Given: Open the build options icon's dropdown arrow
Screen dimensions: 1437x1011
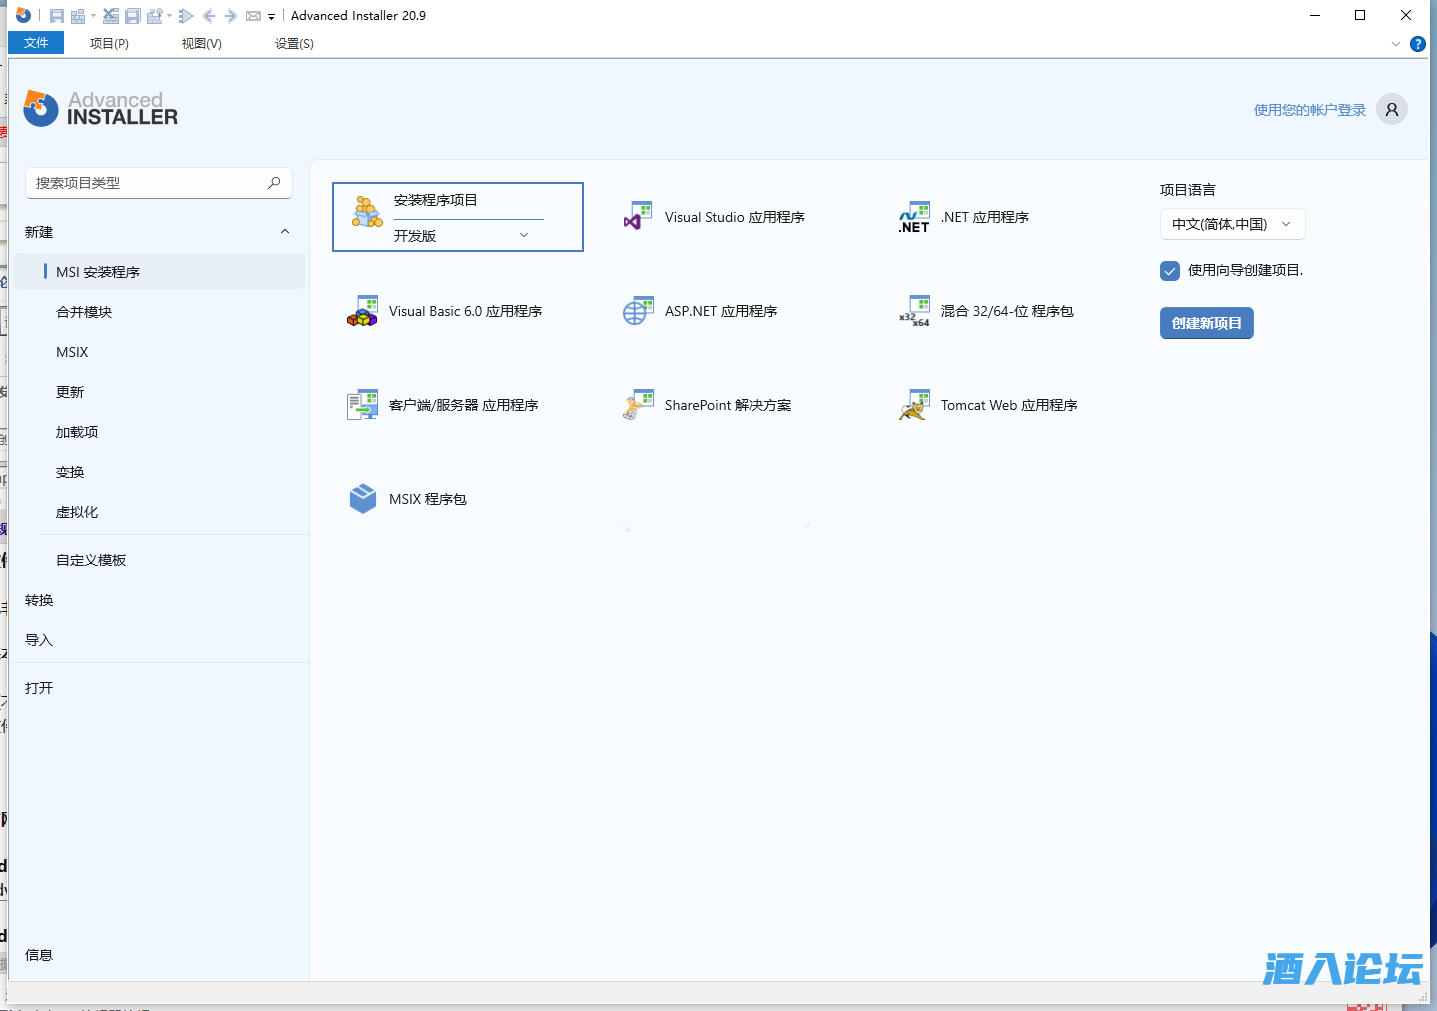Looking at the screenshot, I should pos(169,16).
